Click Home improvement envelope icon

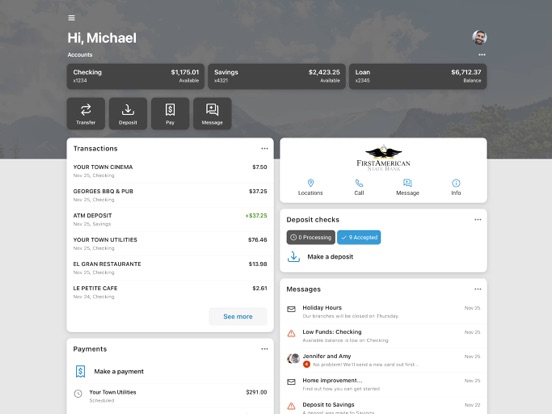(x=291, y=382)
